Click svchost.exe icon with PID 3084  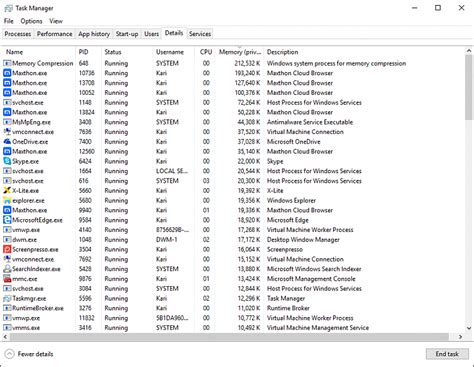pos(7,289)
